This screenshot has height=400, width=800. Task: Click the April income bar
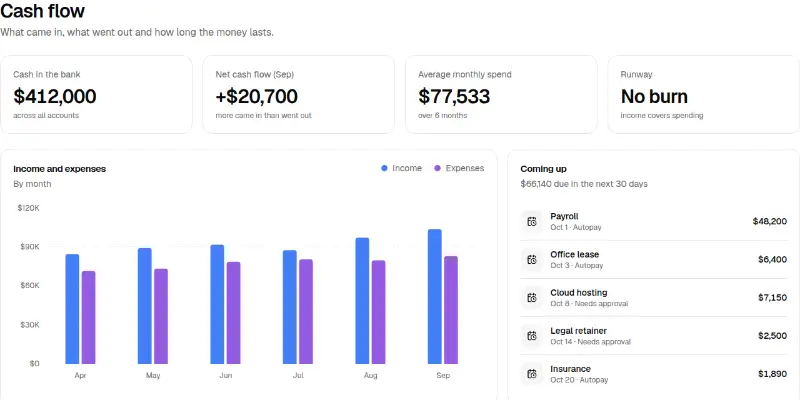72,309
